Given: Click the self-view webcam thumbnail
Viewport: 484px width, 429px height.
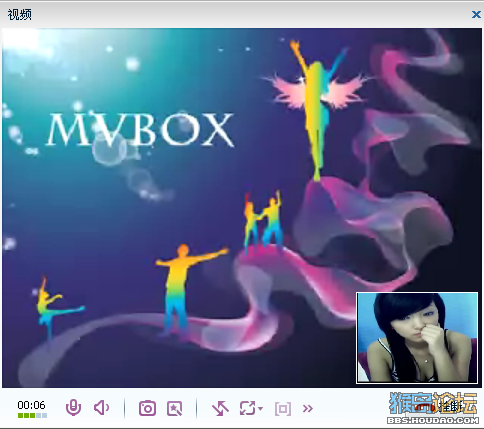Looking at the screenshot, I should point(417,338).
